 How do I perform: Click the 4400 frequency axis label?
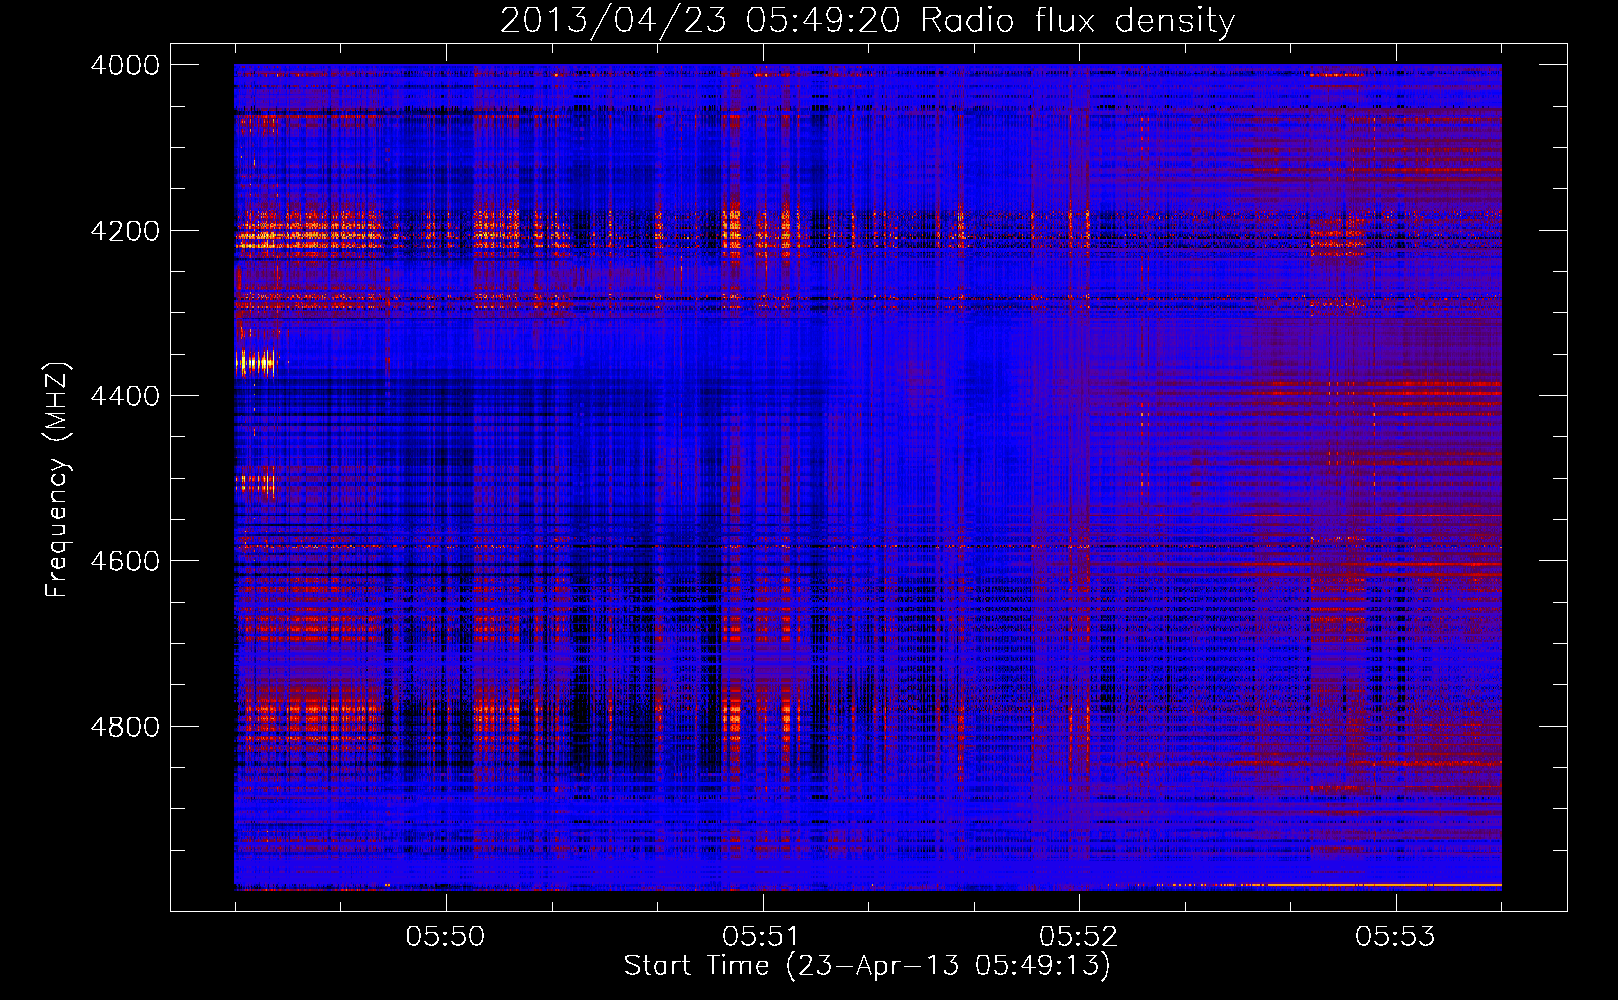coord(125,396)
